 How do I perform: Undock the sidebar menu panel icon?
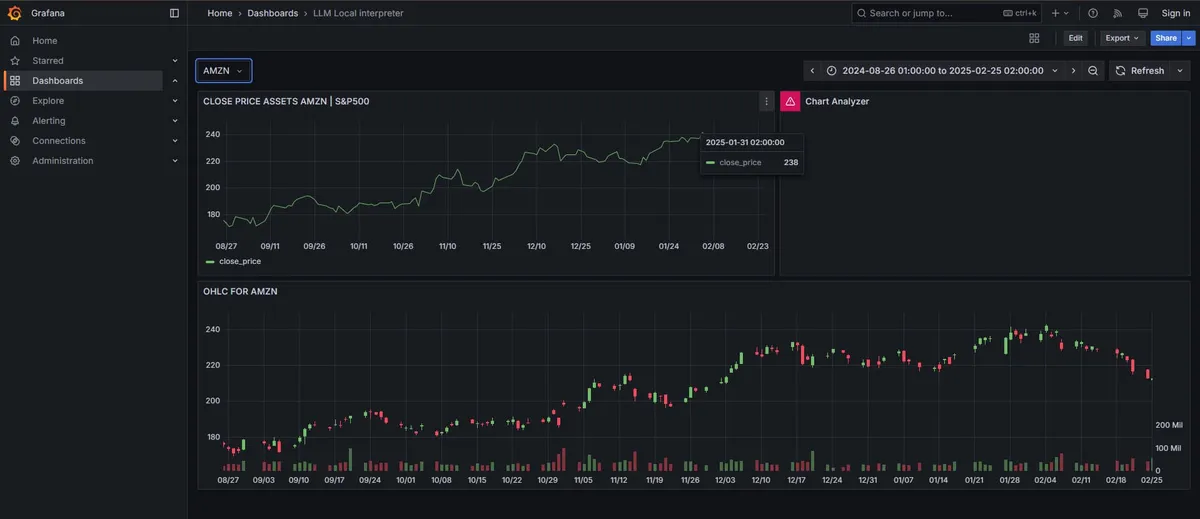click(174, 13)
